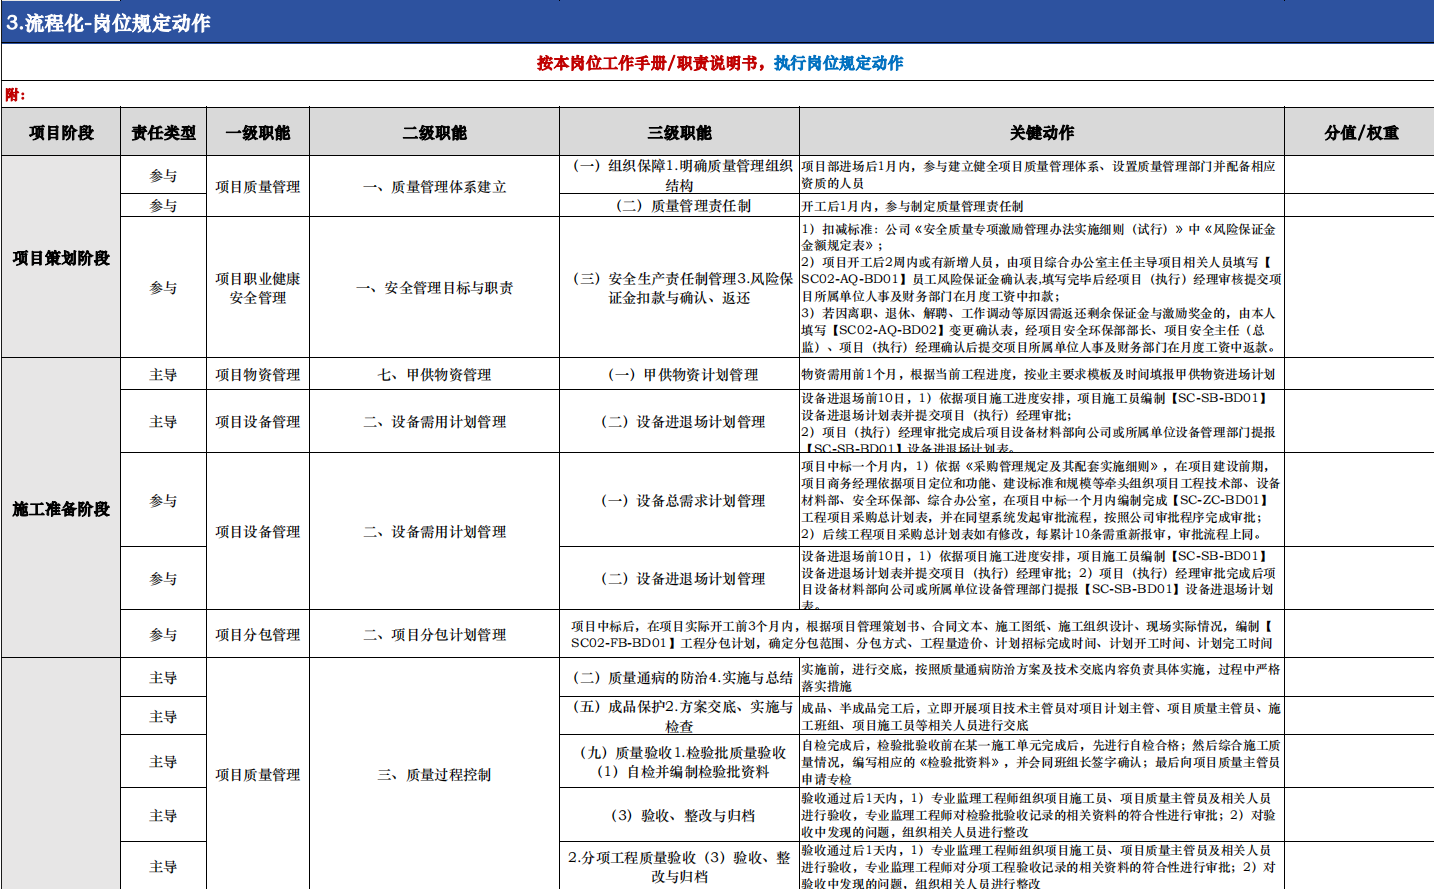
Task: Click the "项目阶段" column header
Action: 61,133
